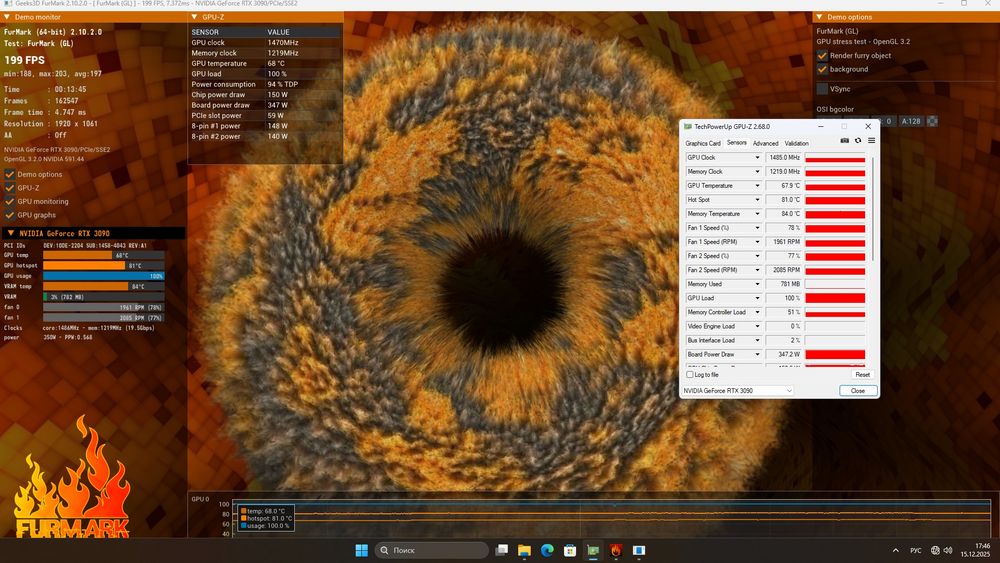Collapse the NVIDIA GeForce RTX 3090 monitoring section
The image size is (1000, 563).
coord(11,233)
